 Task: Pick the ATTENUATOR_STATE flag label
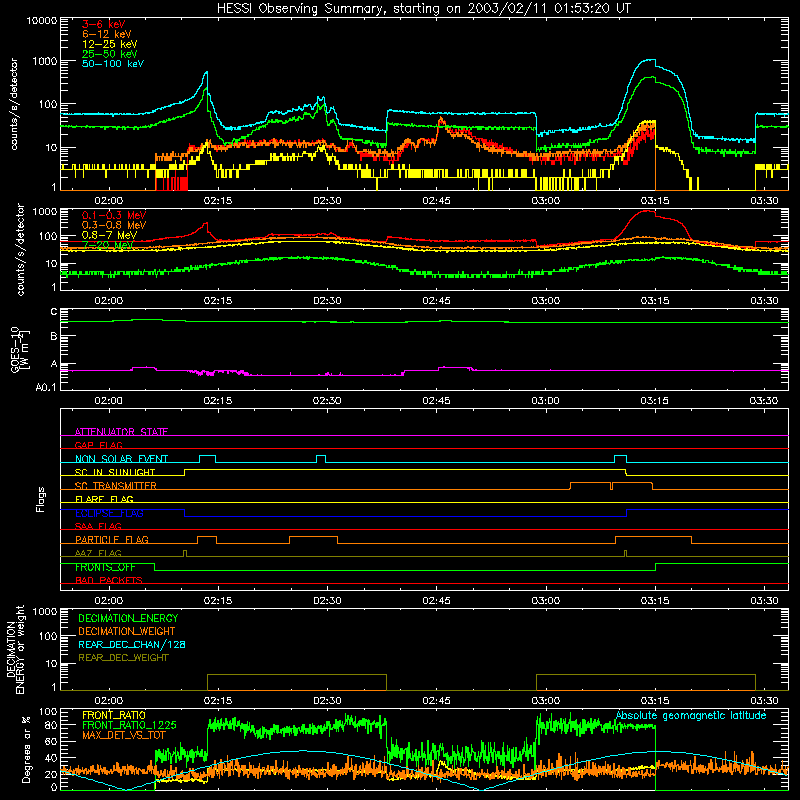pos(121,432)
